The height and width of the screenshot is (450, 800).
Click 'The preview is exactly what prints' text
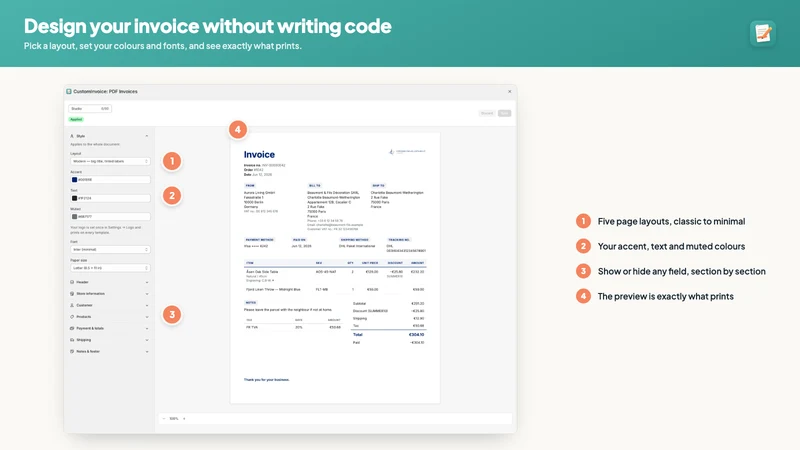tap(666, 296)
